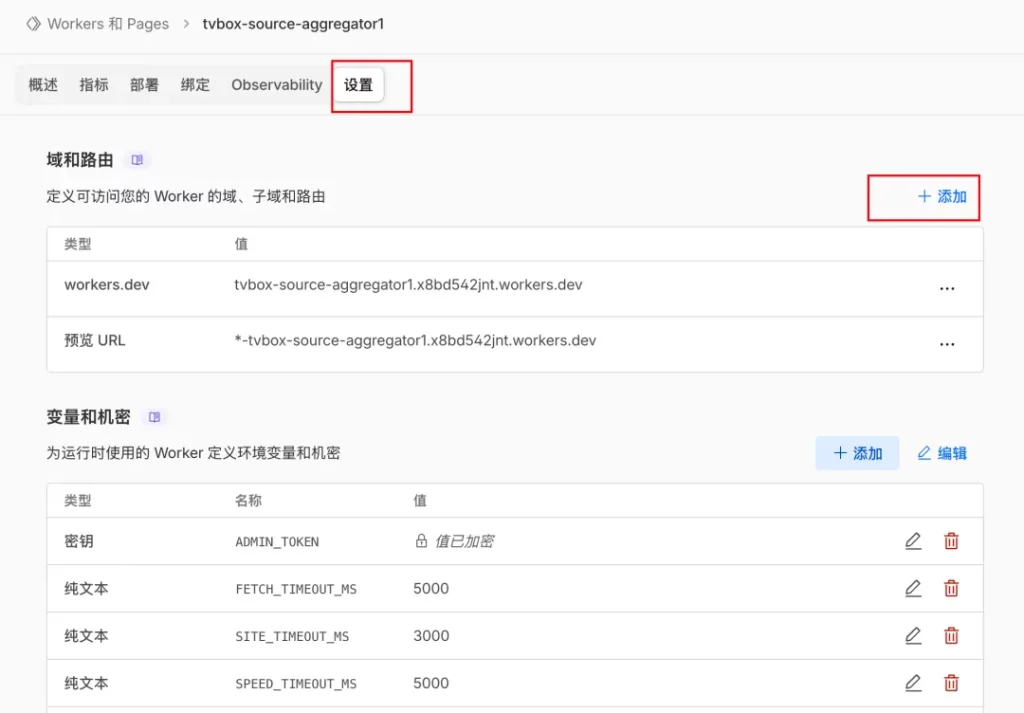1024x713 pixels.
Task: Edit the ADMIN_TOKEN variable
Action: [x=913, y=541]
